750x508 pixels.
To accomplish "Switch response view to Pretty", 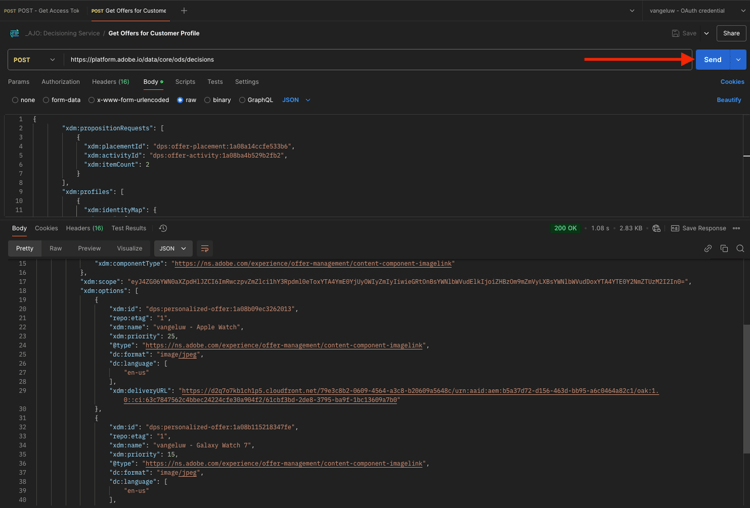I will 24,248.
